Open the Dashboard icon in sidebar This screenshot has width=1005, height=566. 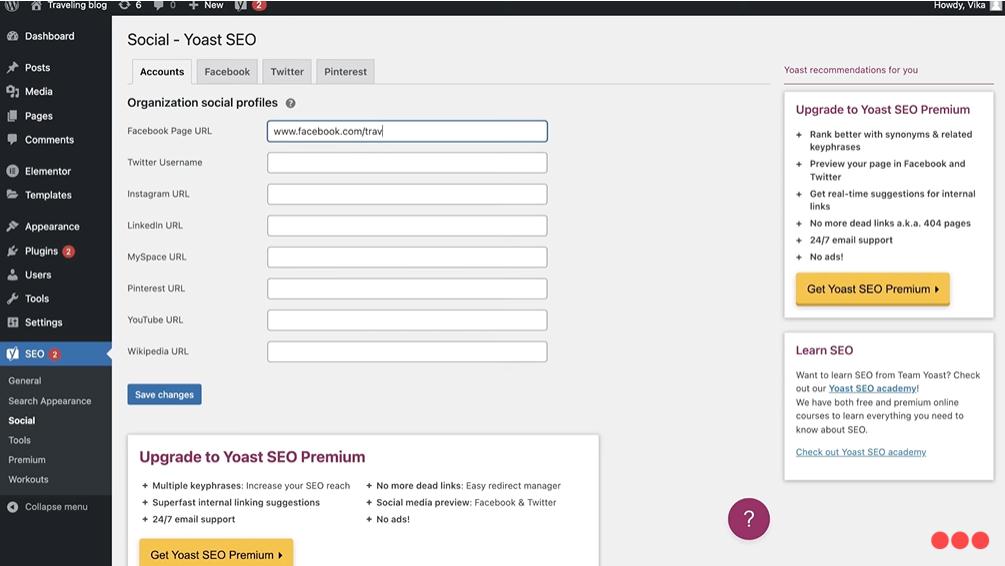(x=13, y=36)
